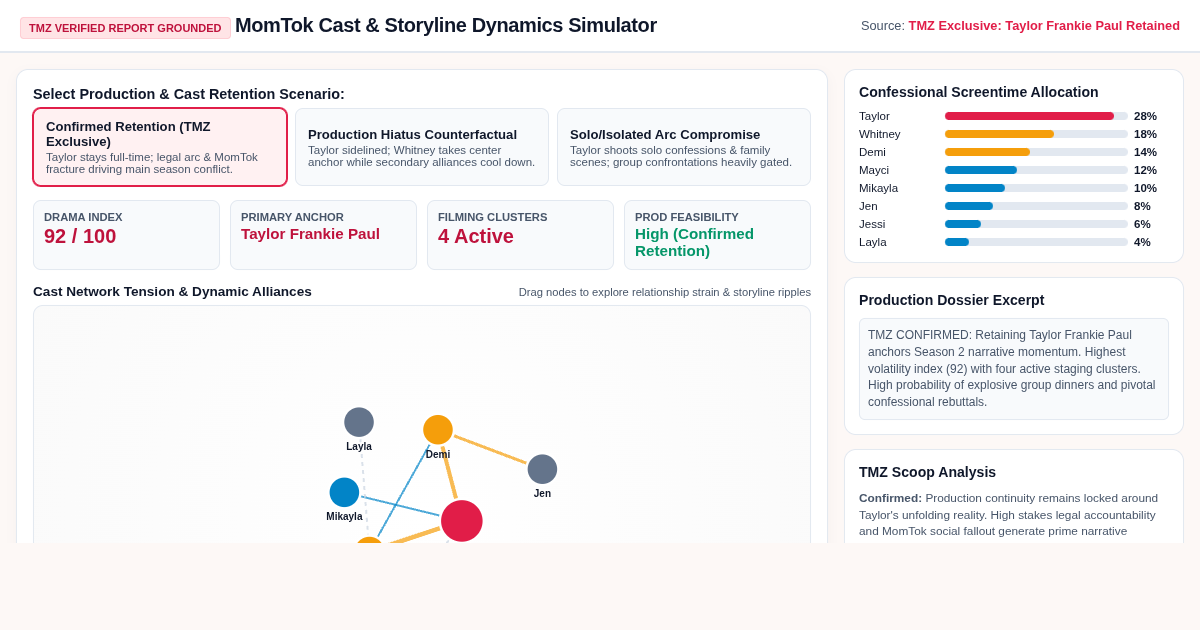Click the Confessional Screentime Allocation heading
This screenshot has width=1200, height=630.
pos(978,92)
